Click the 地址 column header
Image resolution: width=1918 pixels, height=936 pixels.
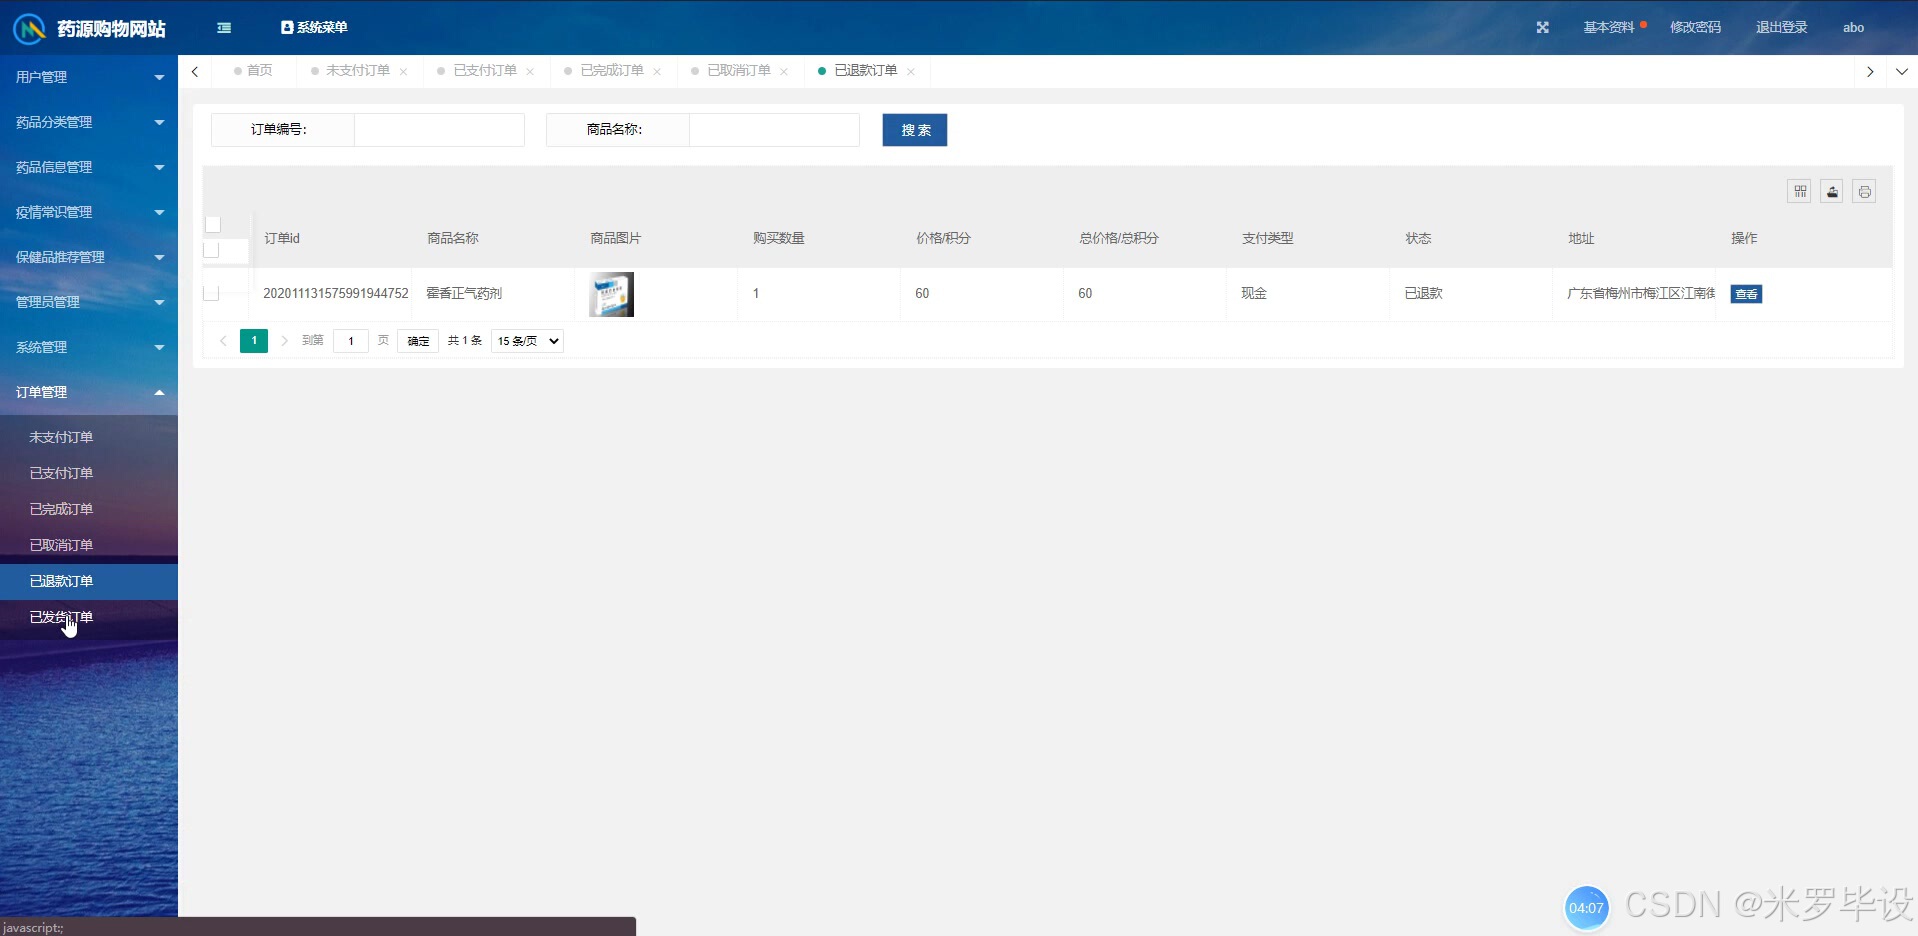1581,238
